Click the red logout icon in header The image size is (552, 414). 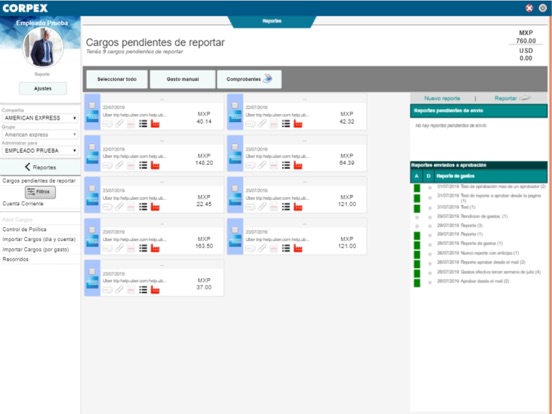click(529, 8)
